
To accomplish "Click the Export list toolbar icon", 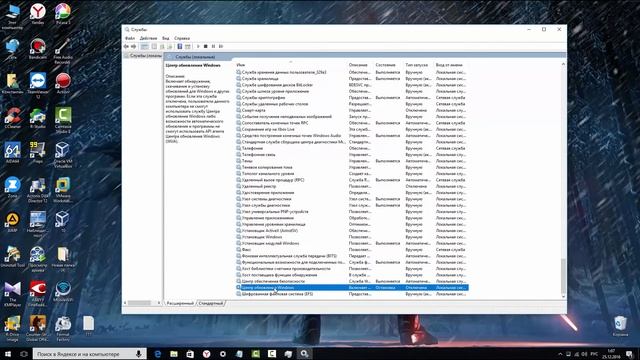I will pos(169,47).
